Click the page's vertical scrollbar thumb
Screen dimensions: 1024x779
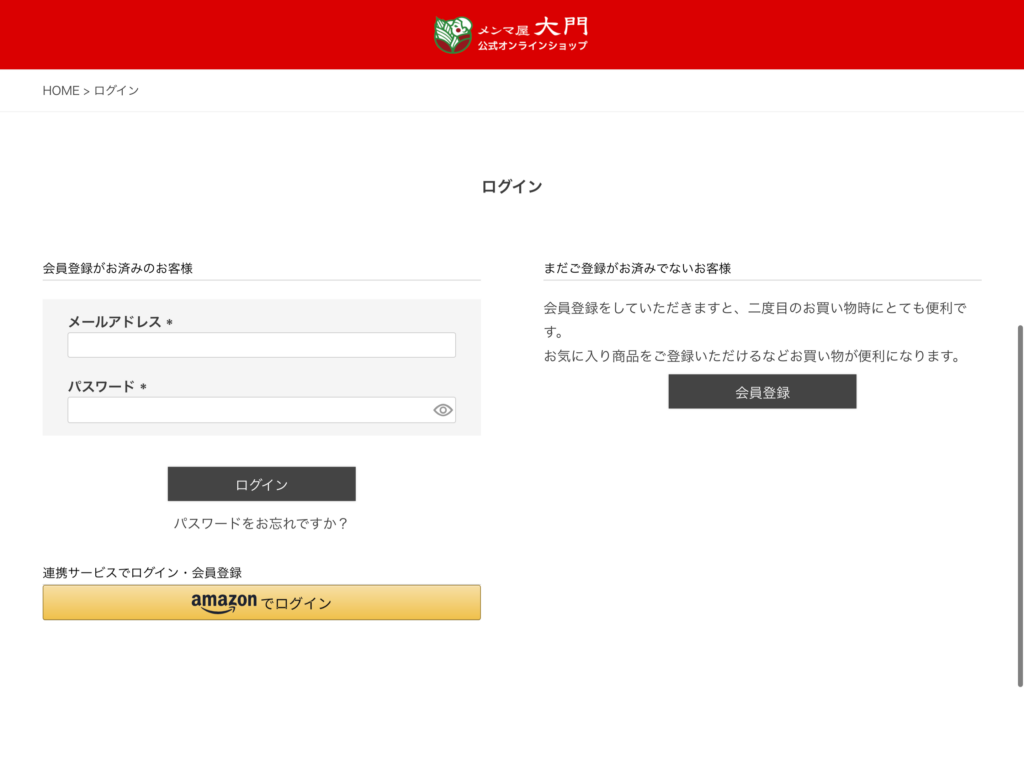(1019, 505)
